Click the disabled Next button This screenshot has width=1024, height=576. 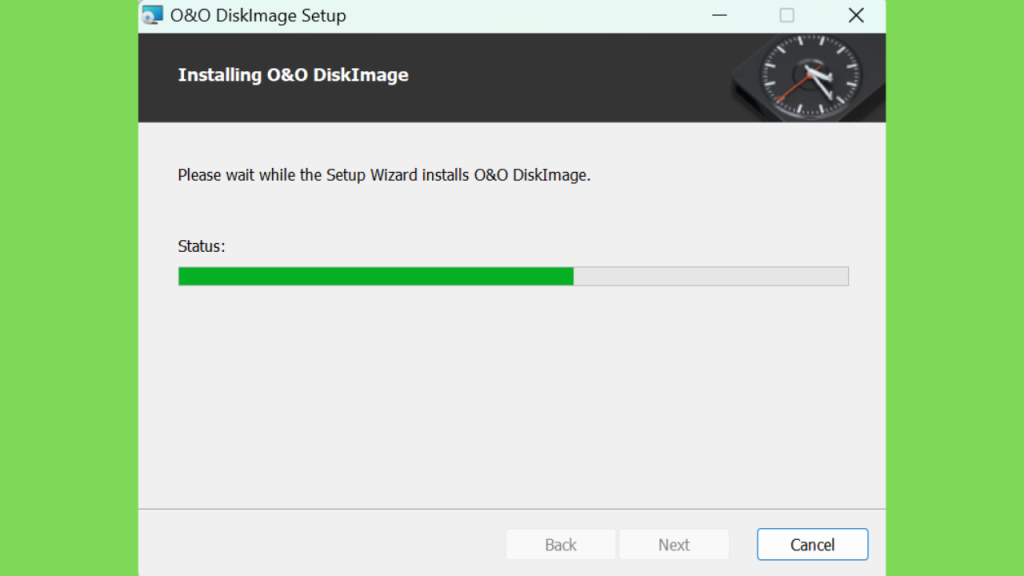tap(674, 544)
